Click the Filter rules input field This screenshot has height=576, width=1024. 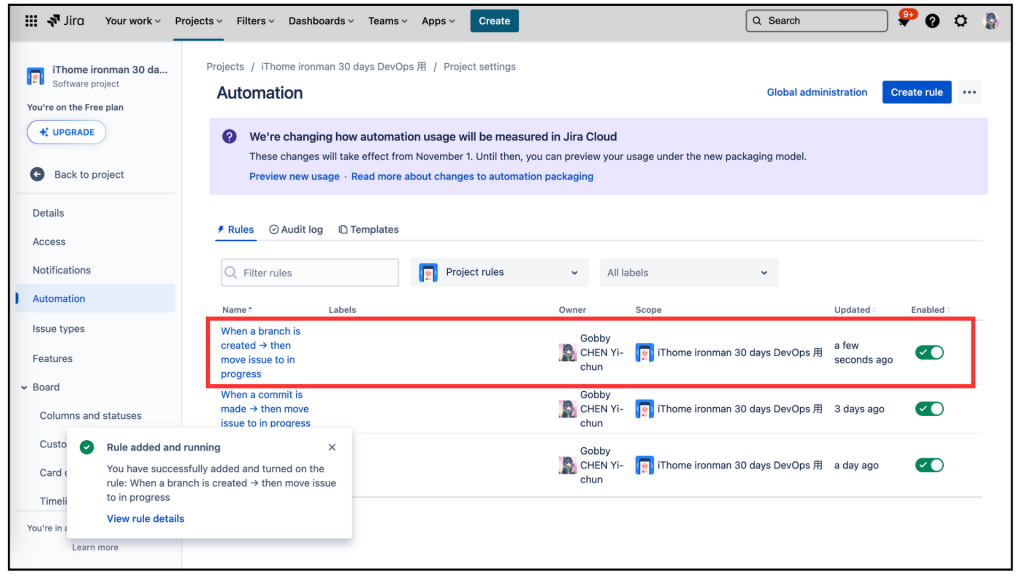(x=310, y=272)
